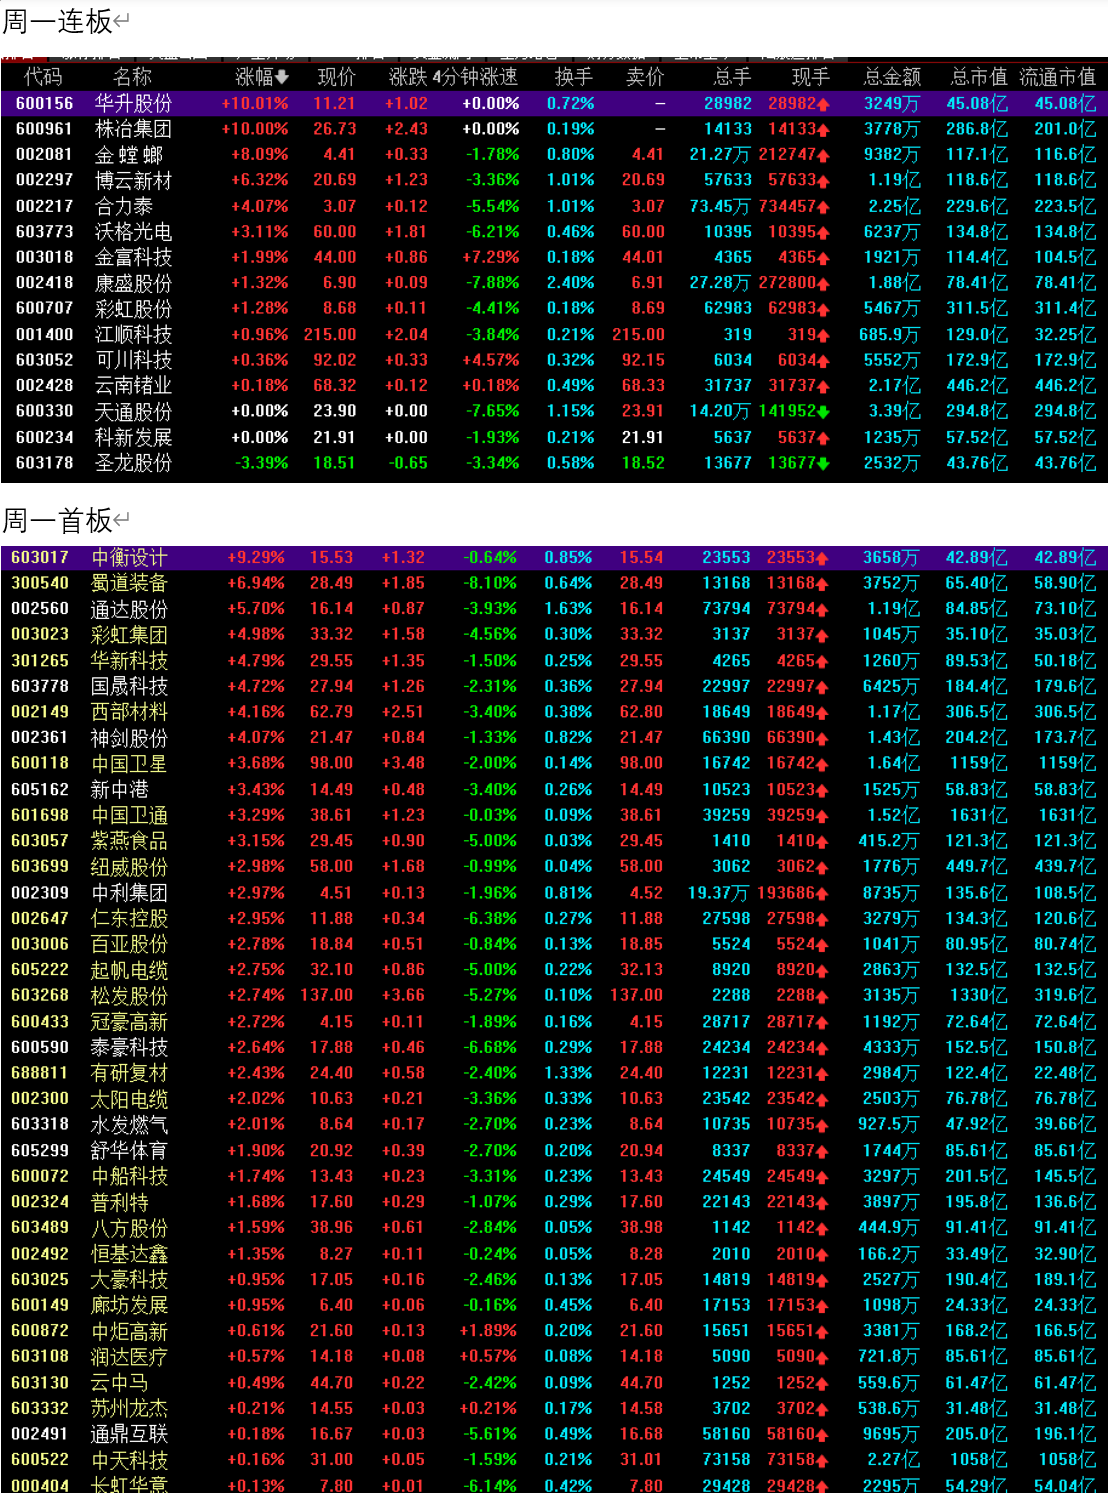The image size is (1108, 1494).
Task: Open the 神剑股份 row
Action: pyautogui.click(x=554, y=738)
